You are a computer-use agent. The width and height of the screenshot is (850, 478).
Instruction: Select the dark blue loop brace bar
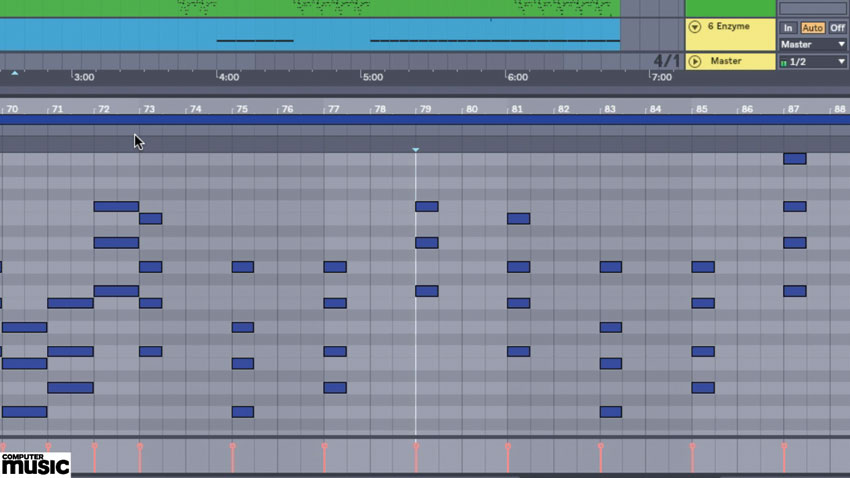coord(425,120)
